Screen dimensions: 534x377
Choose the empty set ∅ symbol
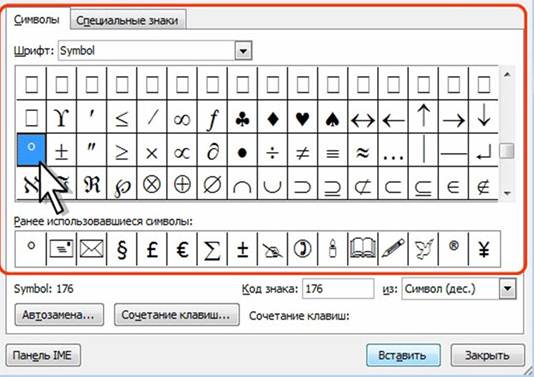[212, 183]
